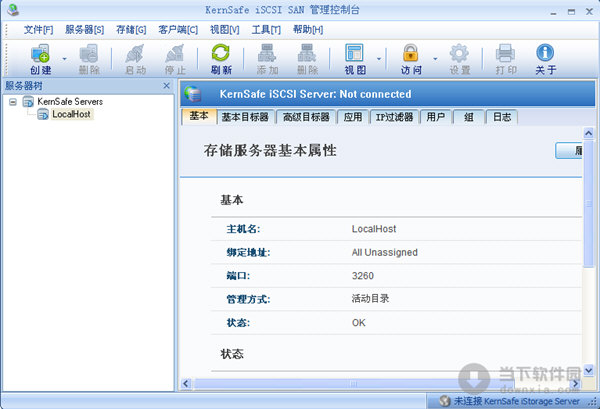Image resolution: width=600 pixels, height=409 pixels.
Task: Click the LocalHost server icon in tree
Action: point(43,114)
